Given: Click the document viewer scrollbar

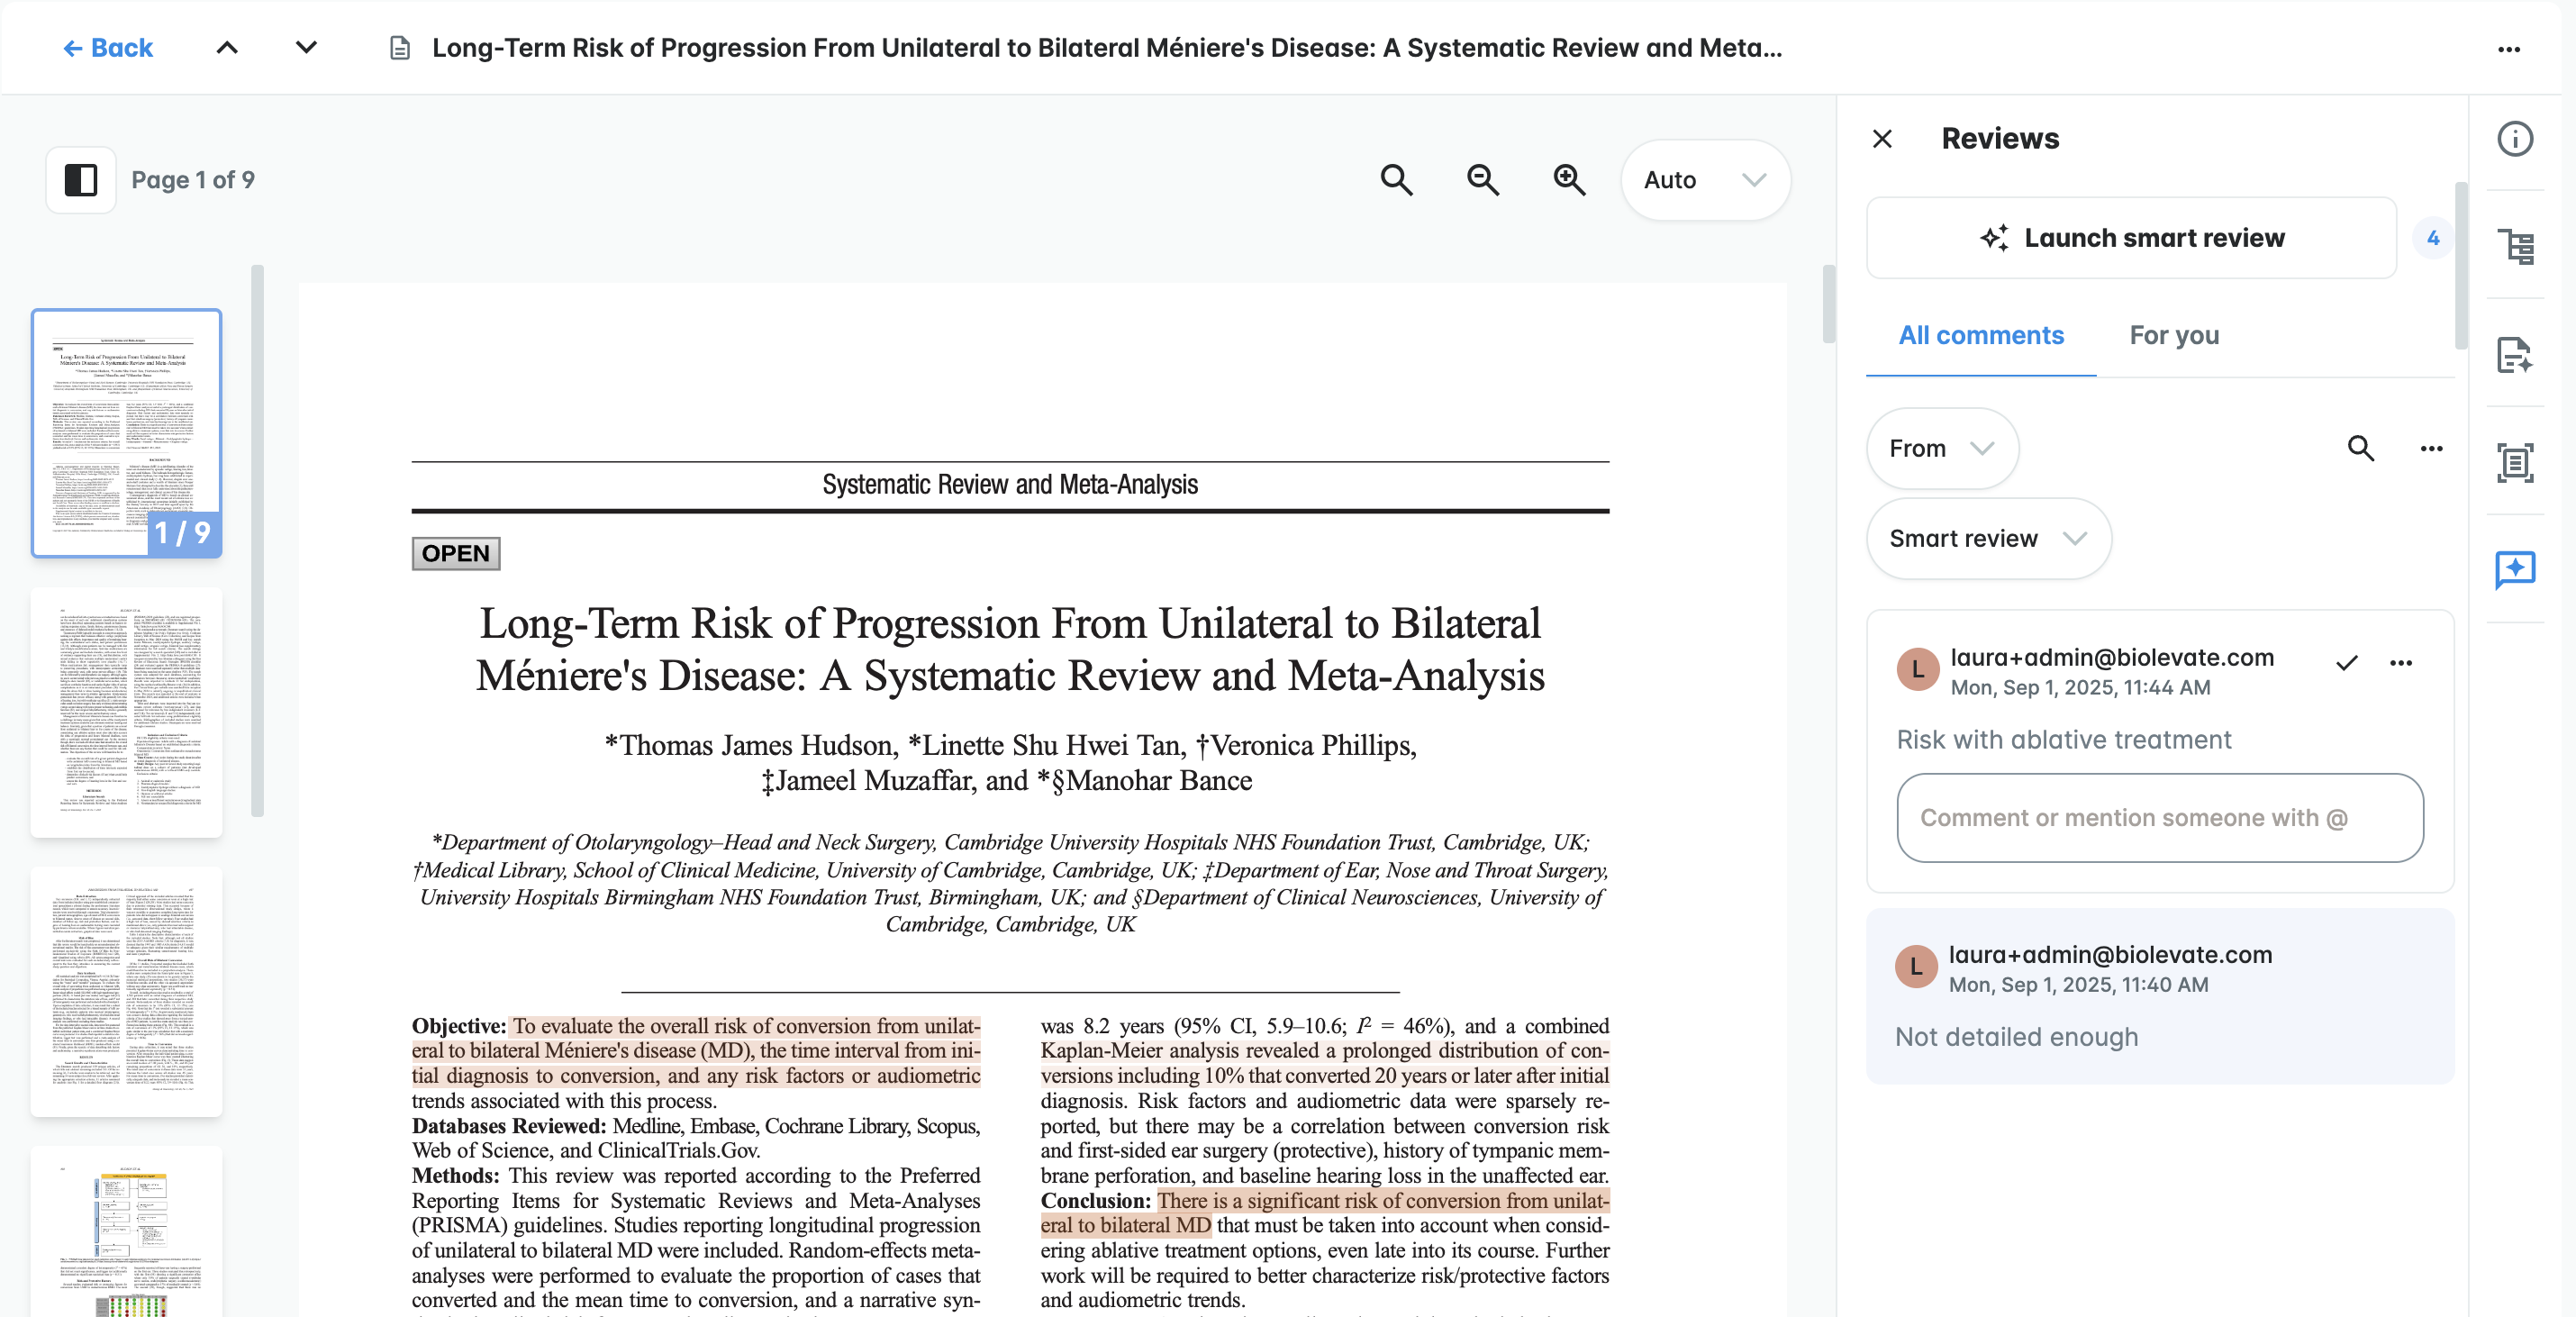Looking at the screenshot, I should tap(1828, 303).
